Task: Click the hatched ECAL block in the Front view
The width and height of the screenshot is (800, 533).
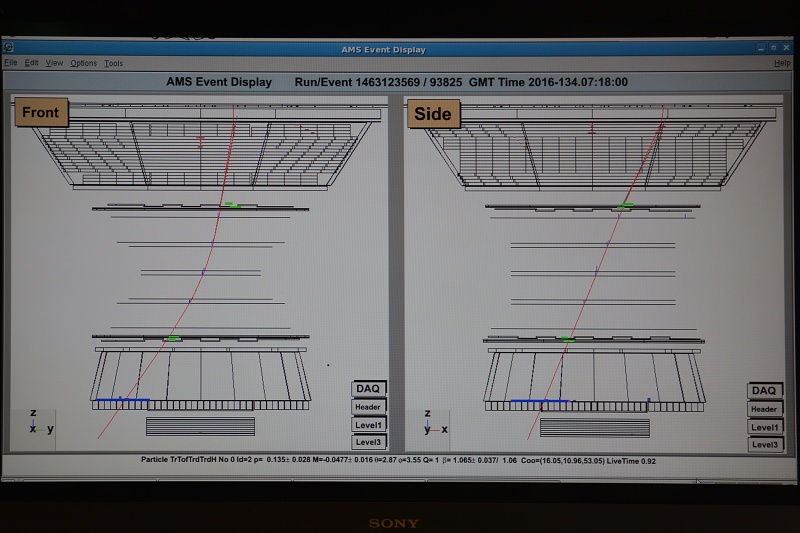Action: tap(201, 426)
